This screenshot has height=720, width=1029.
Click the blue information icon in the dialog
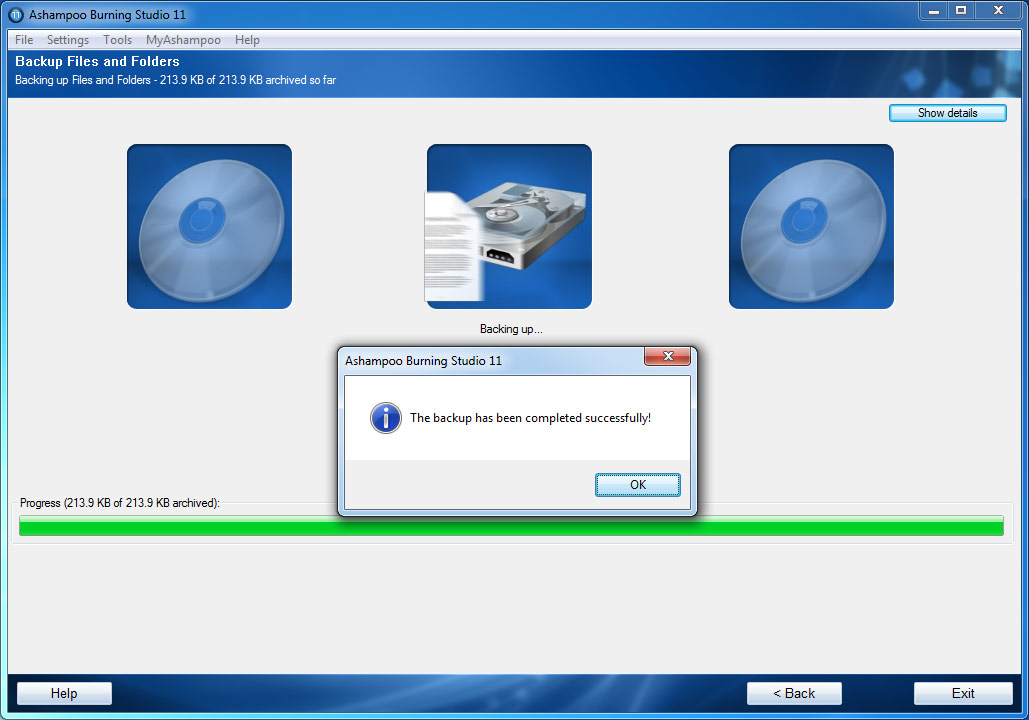point(386,418)
